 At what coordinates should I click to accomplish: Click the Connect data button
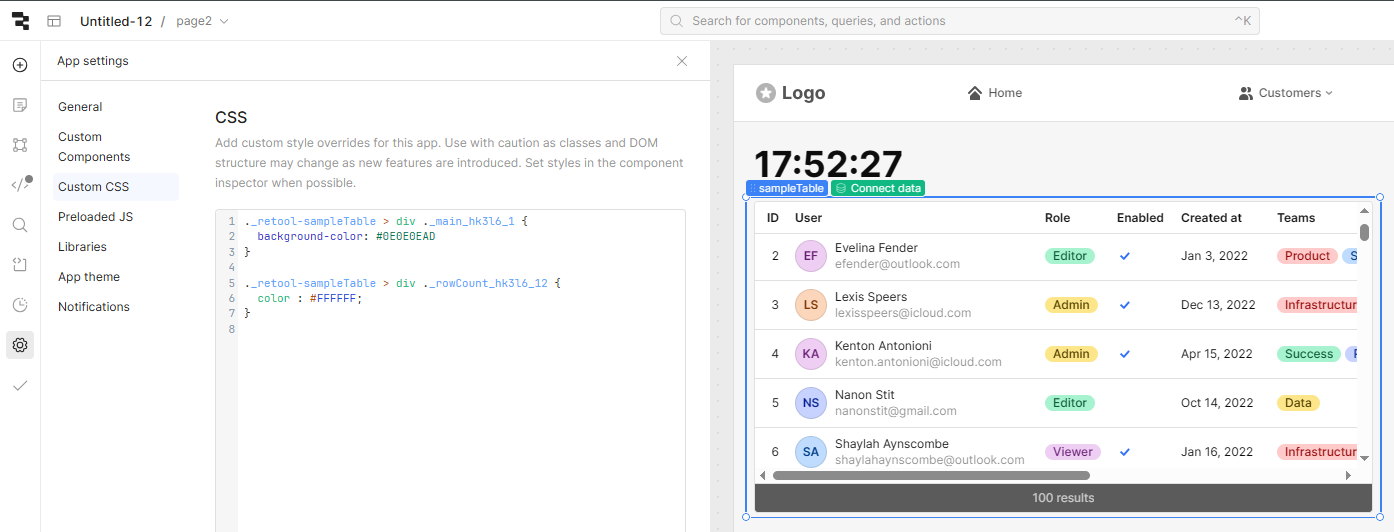[878, 188]
